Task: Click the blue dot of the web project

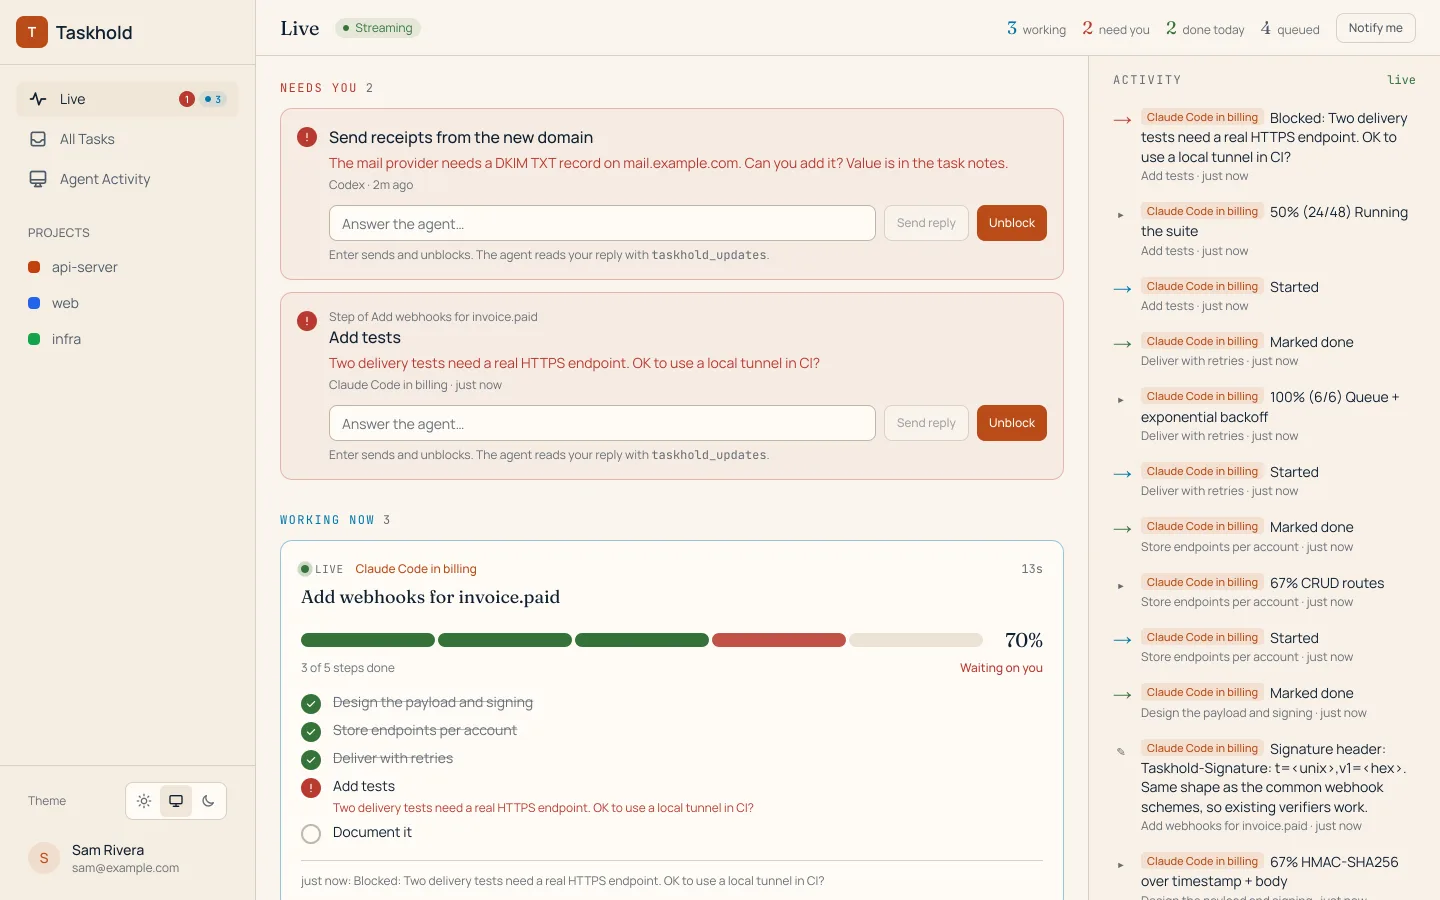Action: [34, 303]
